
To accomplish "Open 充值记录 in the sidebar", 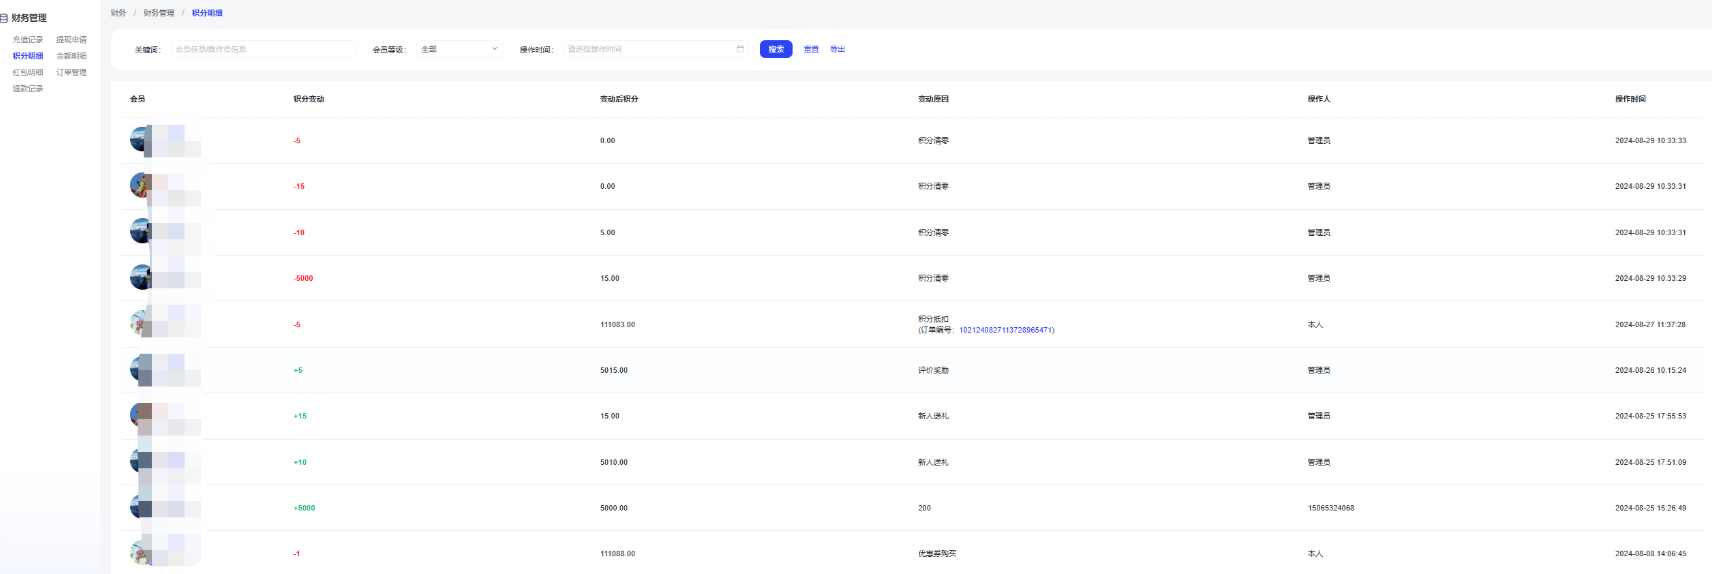I will coord(28,40).
